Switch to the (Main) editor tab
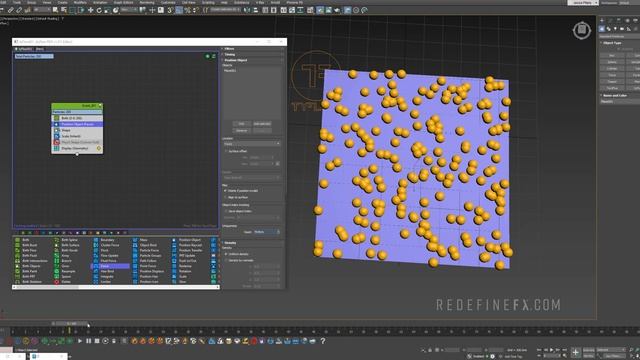The image size is (640, 360). [40, 49]
